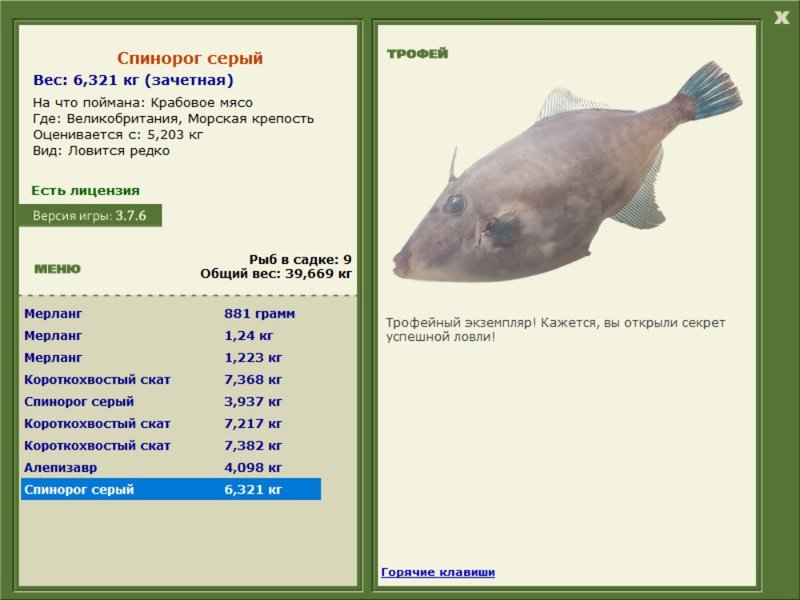Click the Трофейный экземпляр description text
The height and width of the screenshot is (600, 800).
tap(555, 330)
